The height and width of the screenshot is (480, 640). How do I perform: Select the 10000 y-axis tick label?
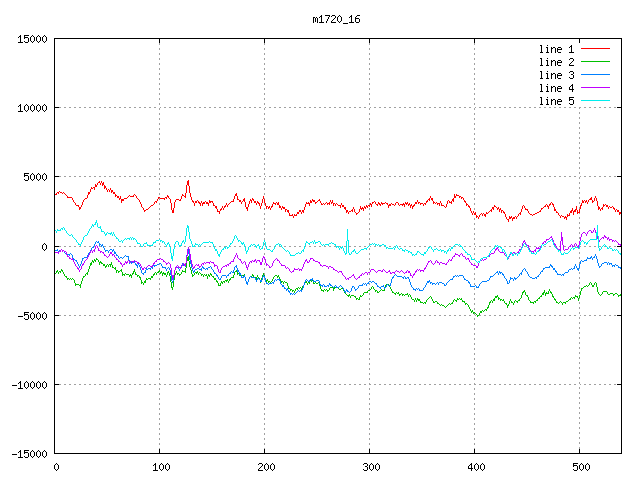(x=32, y=108)
